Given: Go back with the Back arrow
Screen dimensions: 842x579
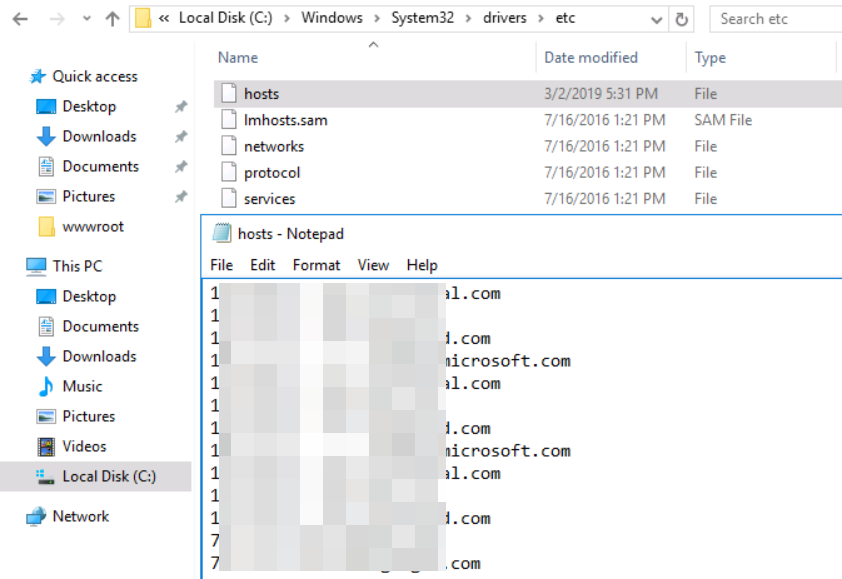Looking at the screenshot, I should tap(20, 19).
